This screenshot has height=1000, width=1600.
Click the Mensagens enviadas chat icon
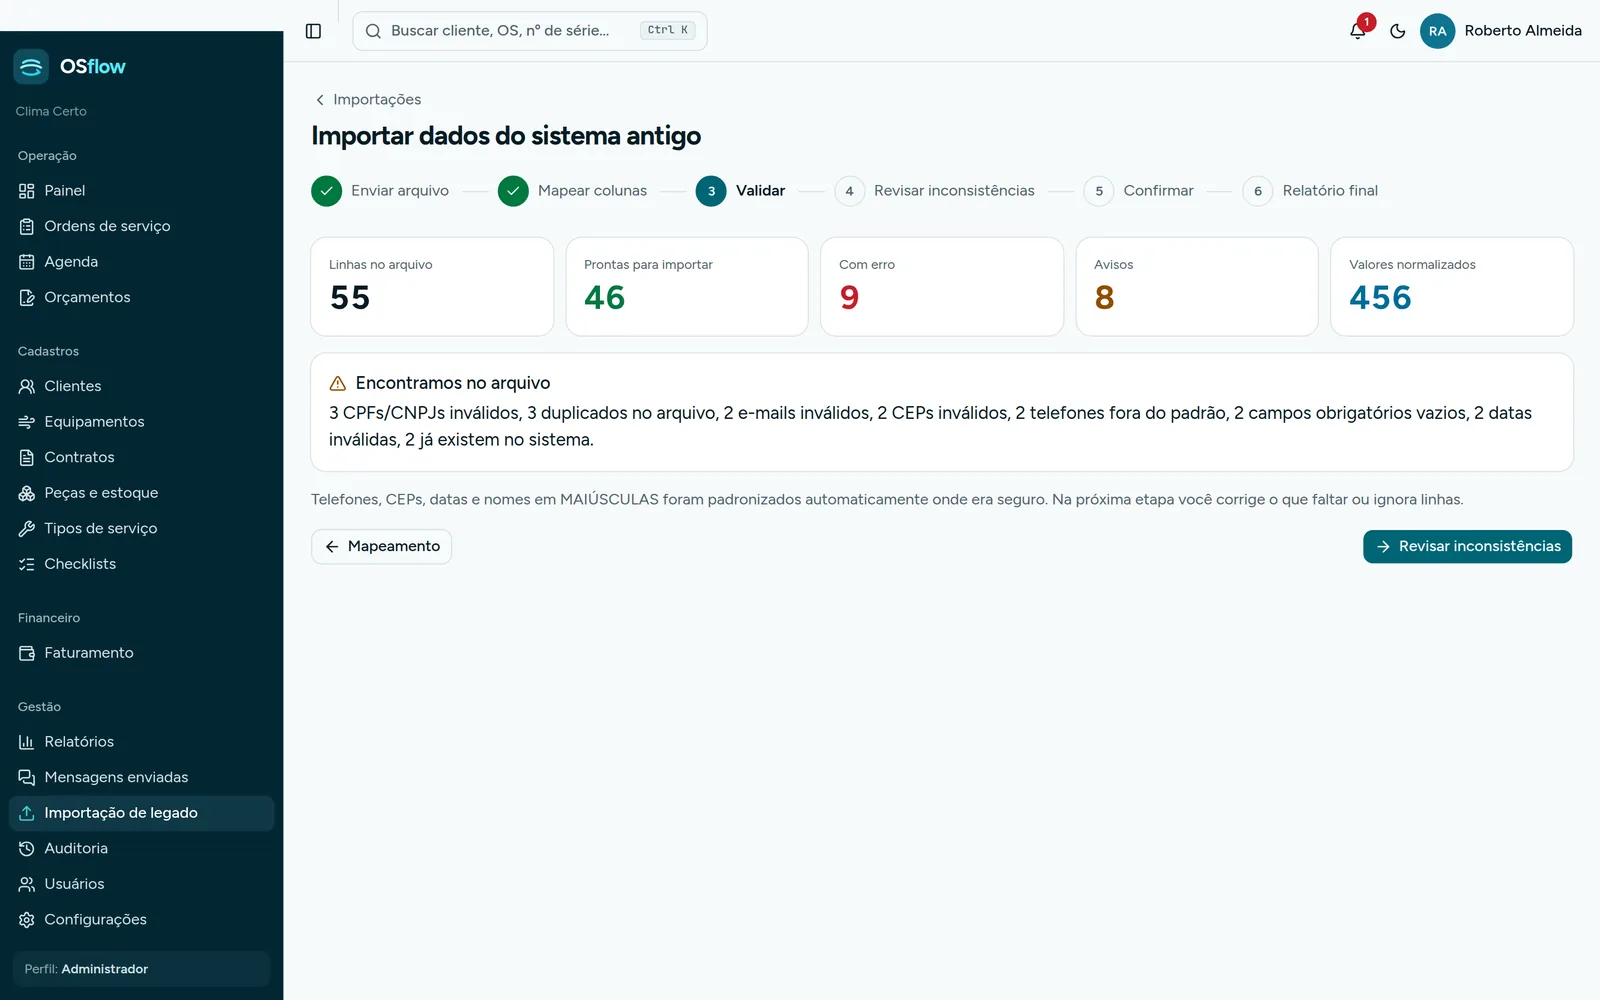[27, 777]
